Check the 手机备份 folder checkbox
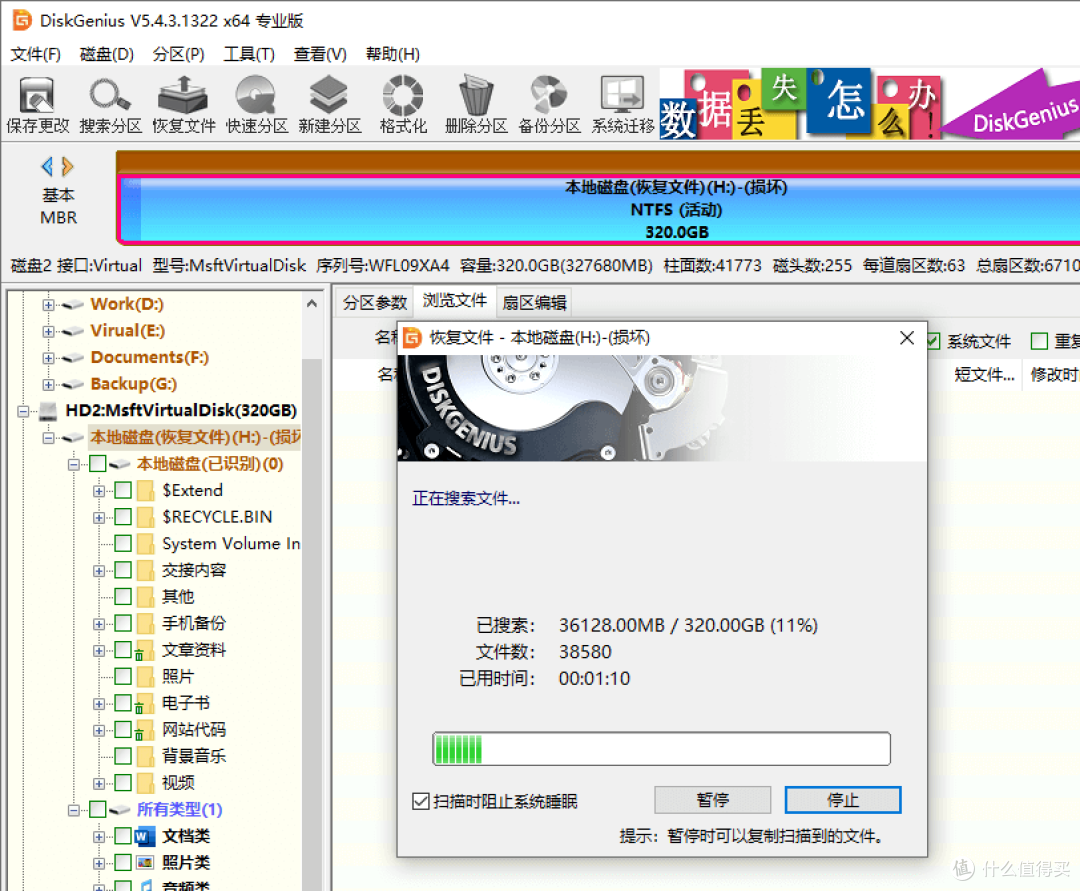This screenshot has width=1080, height=891. 123,624
